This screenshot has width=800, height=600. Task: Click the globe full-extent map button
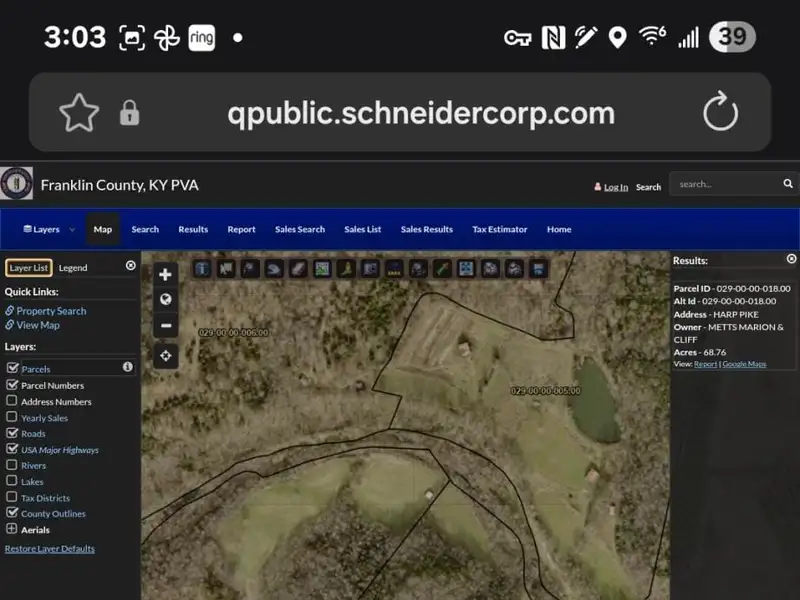click(x=166, y=299)
